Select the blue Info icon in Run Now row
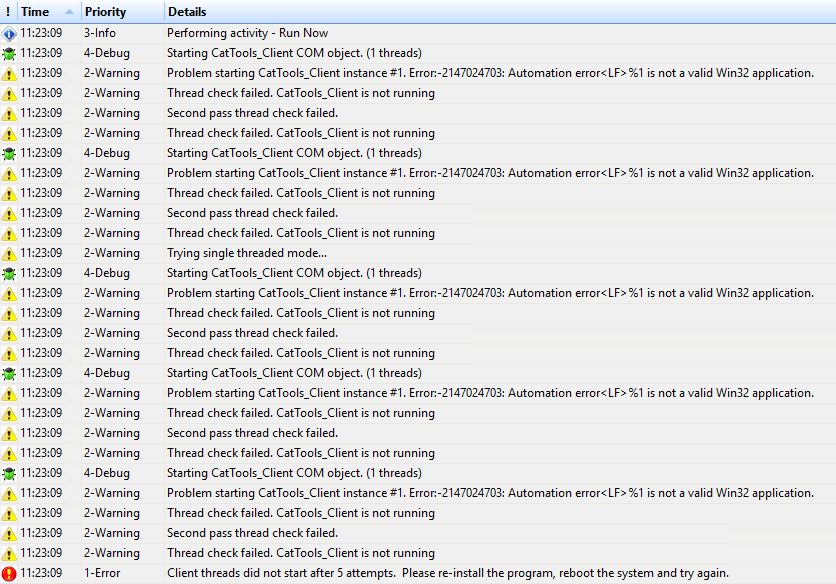Screen dimensions: 836x584 click(9, 34)
